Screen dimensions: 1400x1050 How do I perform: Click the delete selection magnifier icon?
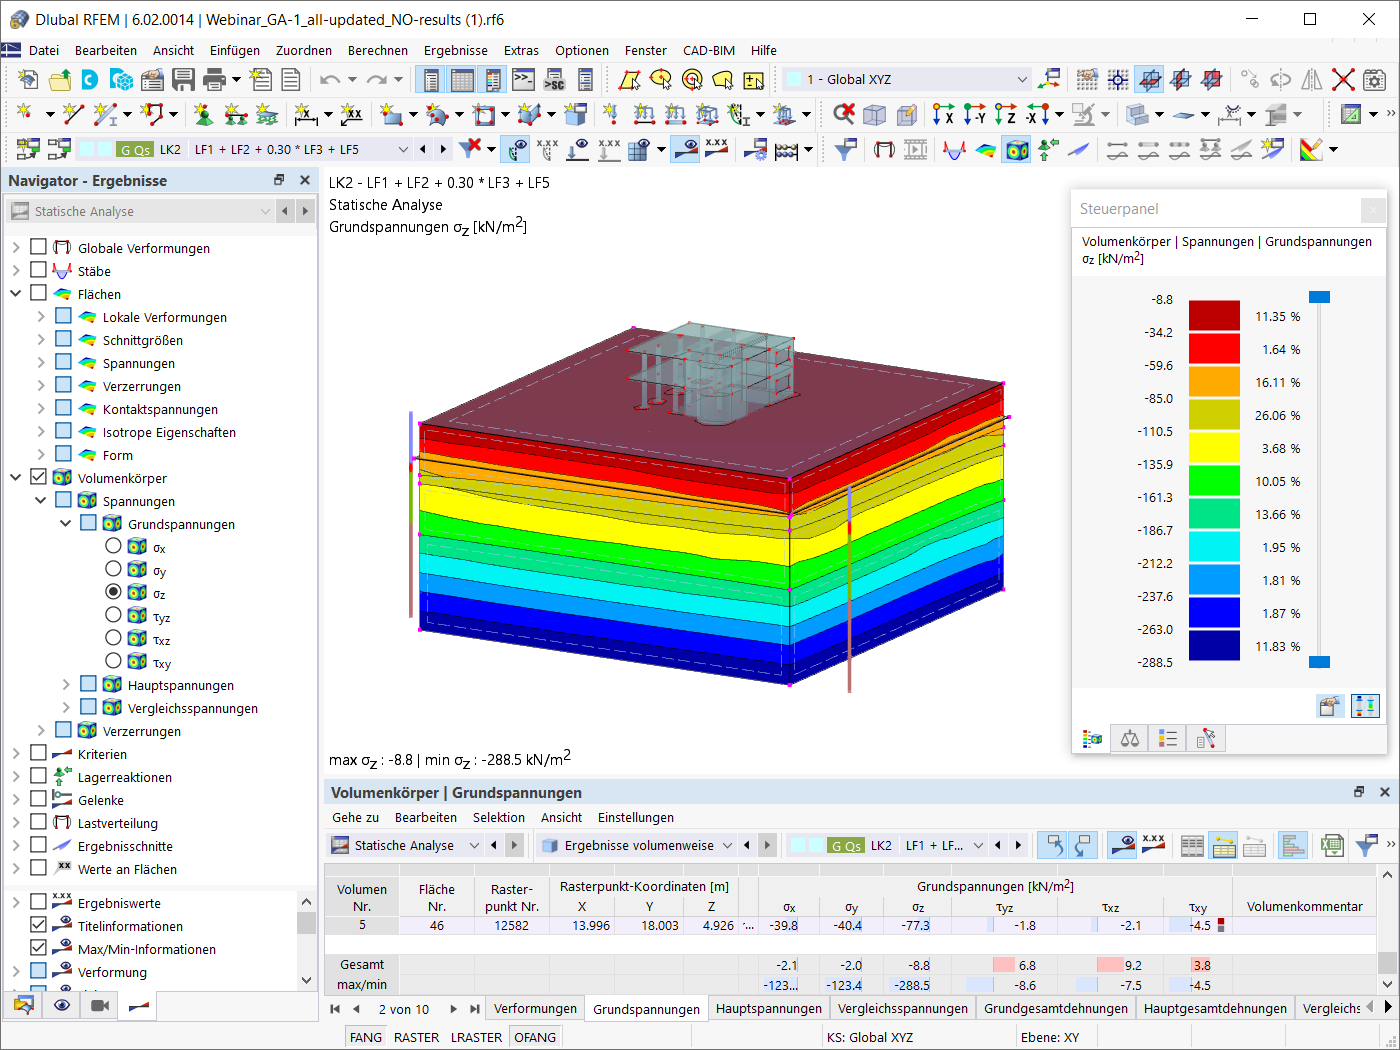point(844,114)
